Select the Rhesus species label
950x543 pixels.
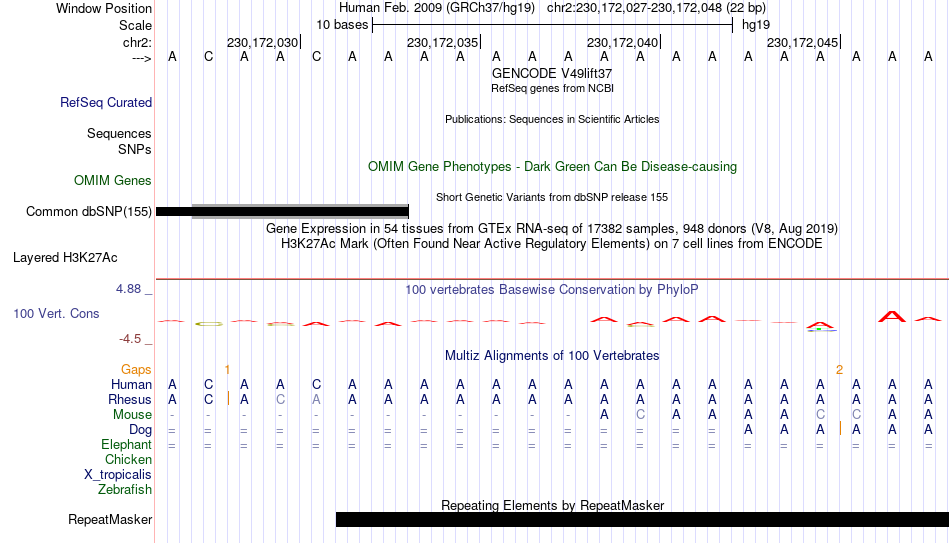(x=130, y=399)
